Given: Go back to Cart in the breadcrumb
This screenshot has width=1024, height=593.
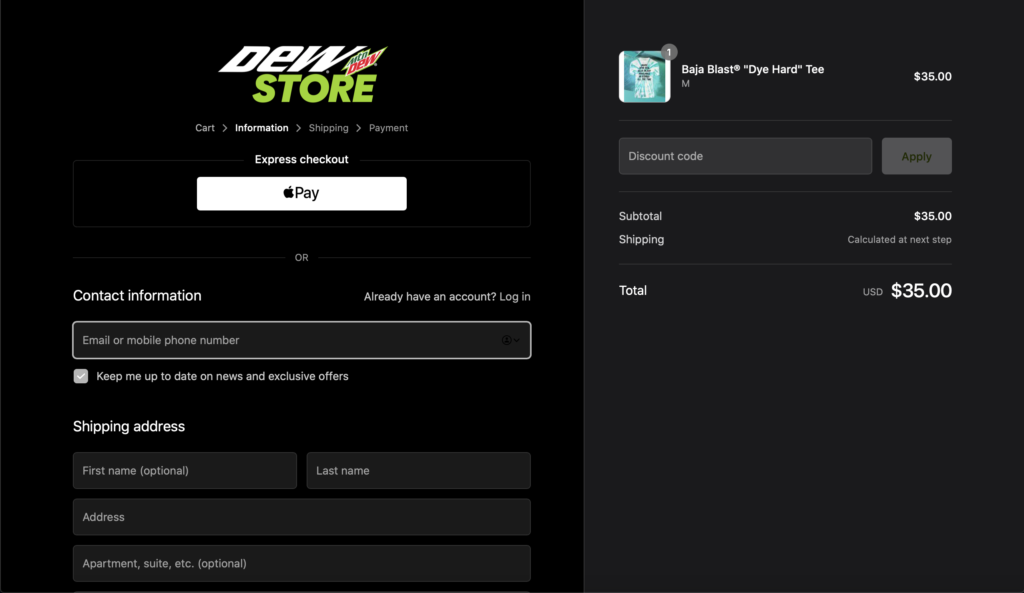Looking at the screenshot, I should [x=205, y=128].
